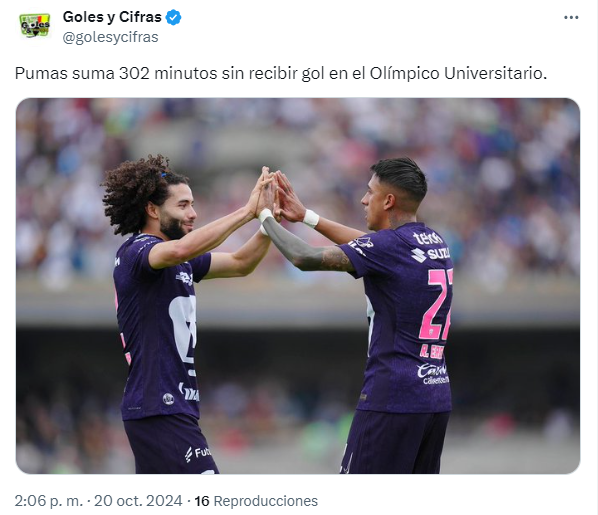Click the number 16 views figure

(x=202, y=501)
